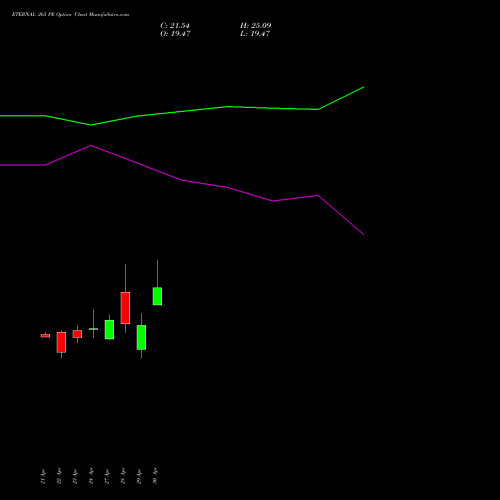
Task: Select the first green candlestick body
Action: 109,330
